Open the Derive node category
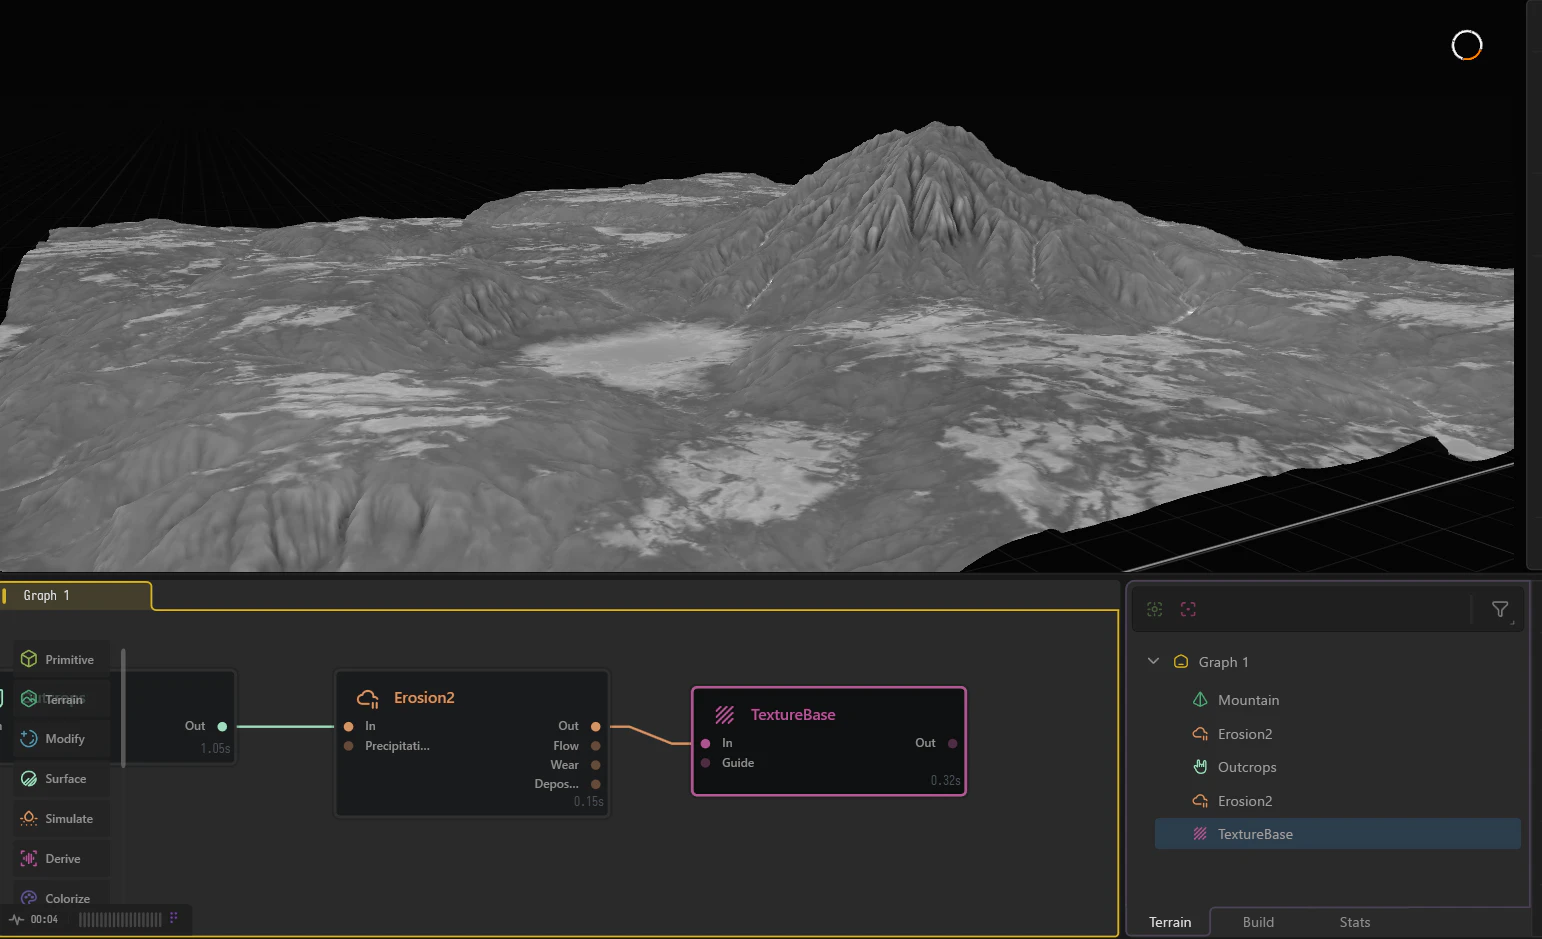Image resolution: width=1542 pixels, height=939 pixels. (61, 859)
